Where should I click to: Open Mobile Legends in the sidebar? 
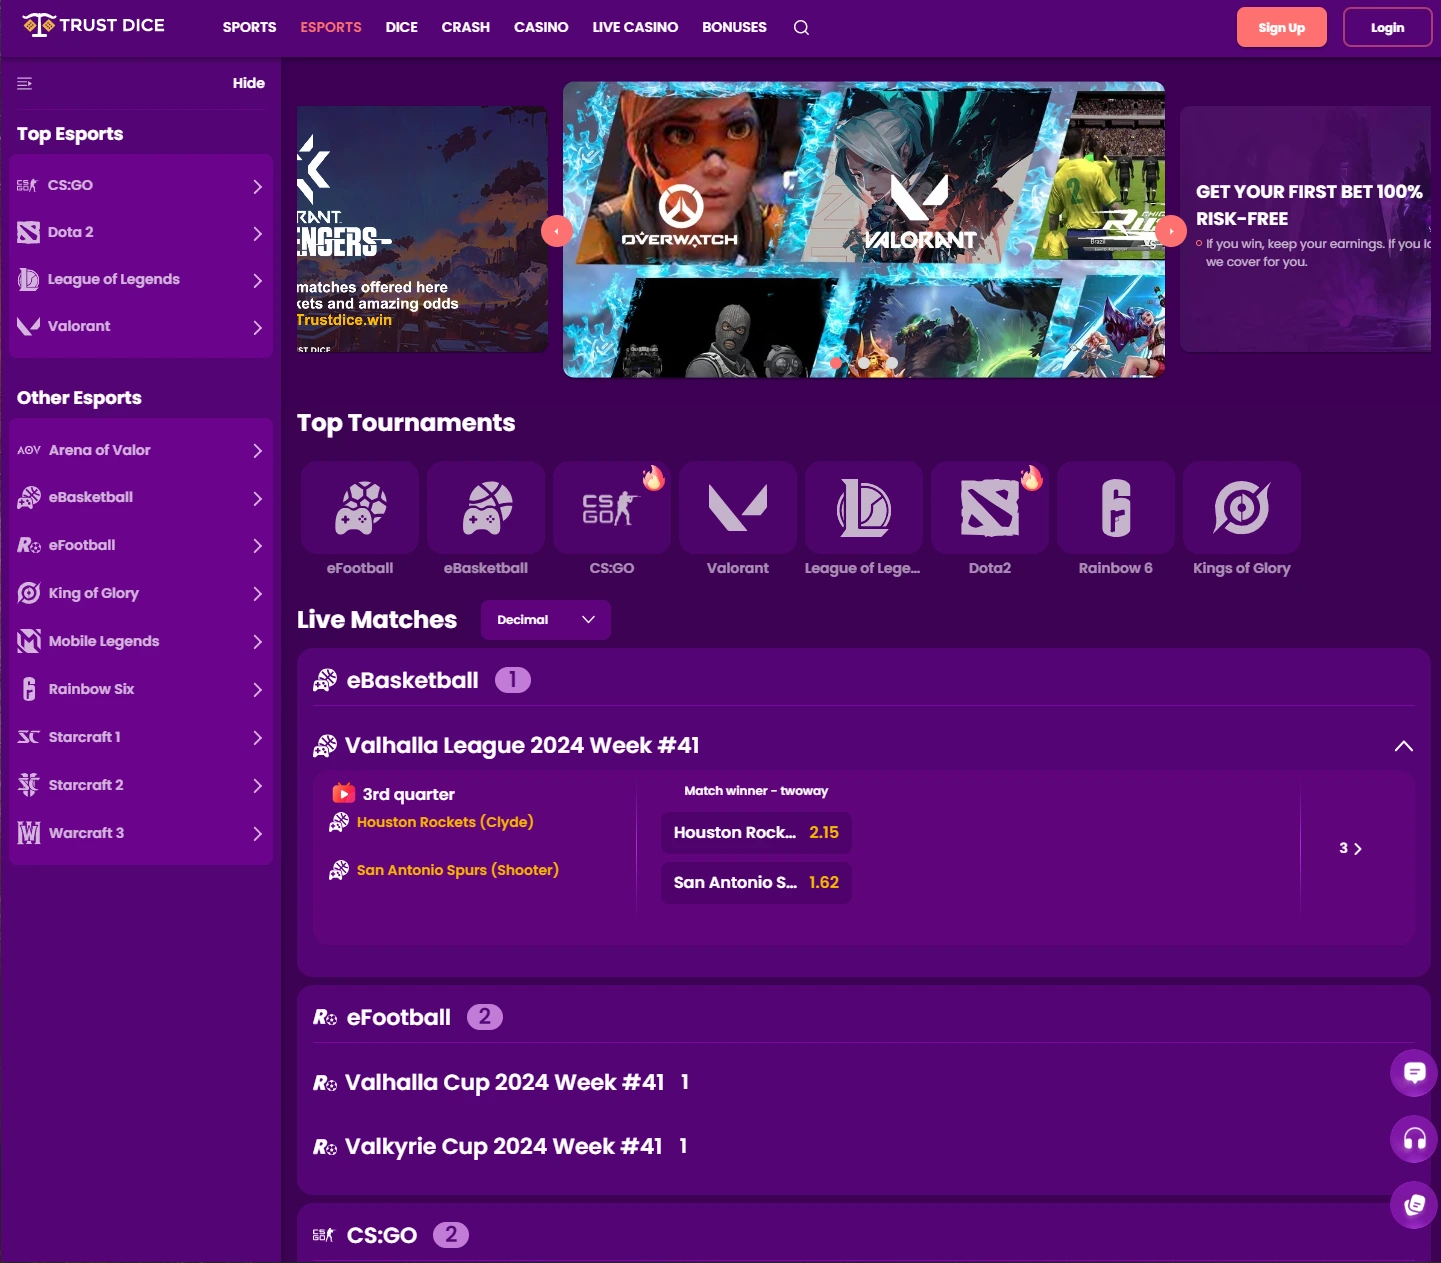point(141,641)
